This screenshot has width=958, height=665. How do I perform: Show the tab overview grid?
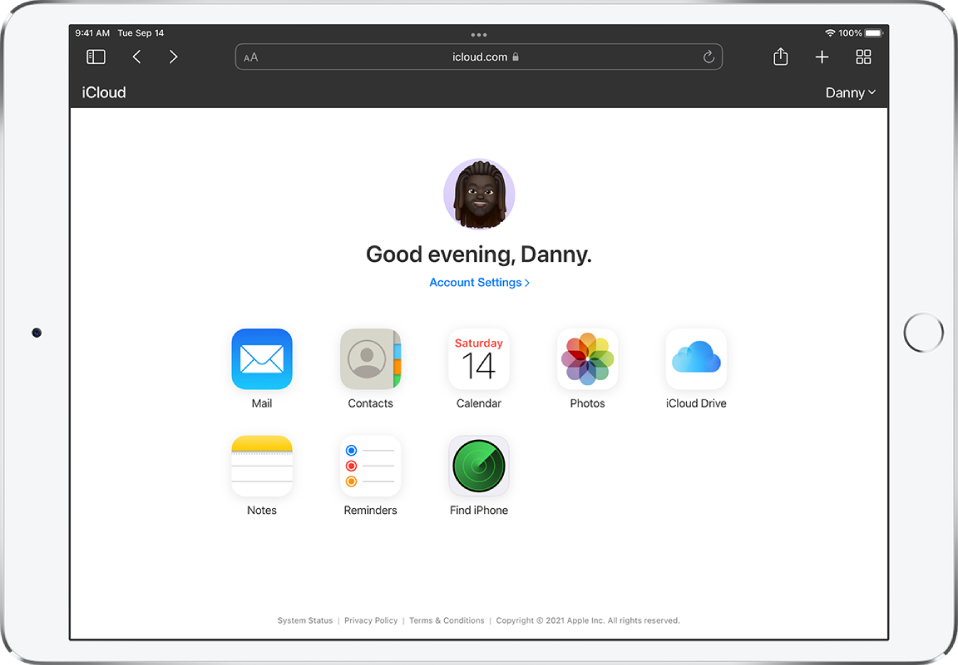click(x=863, y=57)
